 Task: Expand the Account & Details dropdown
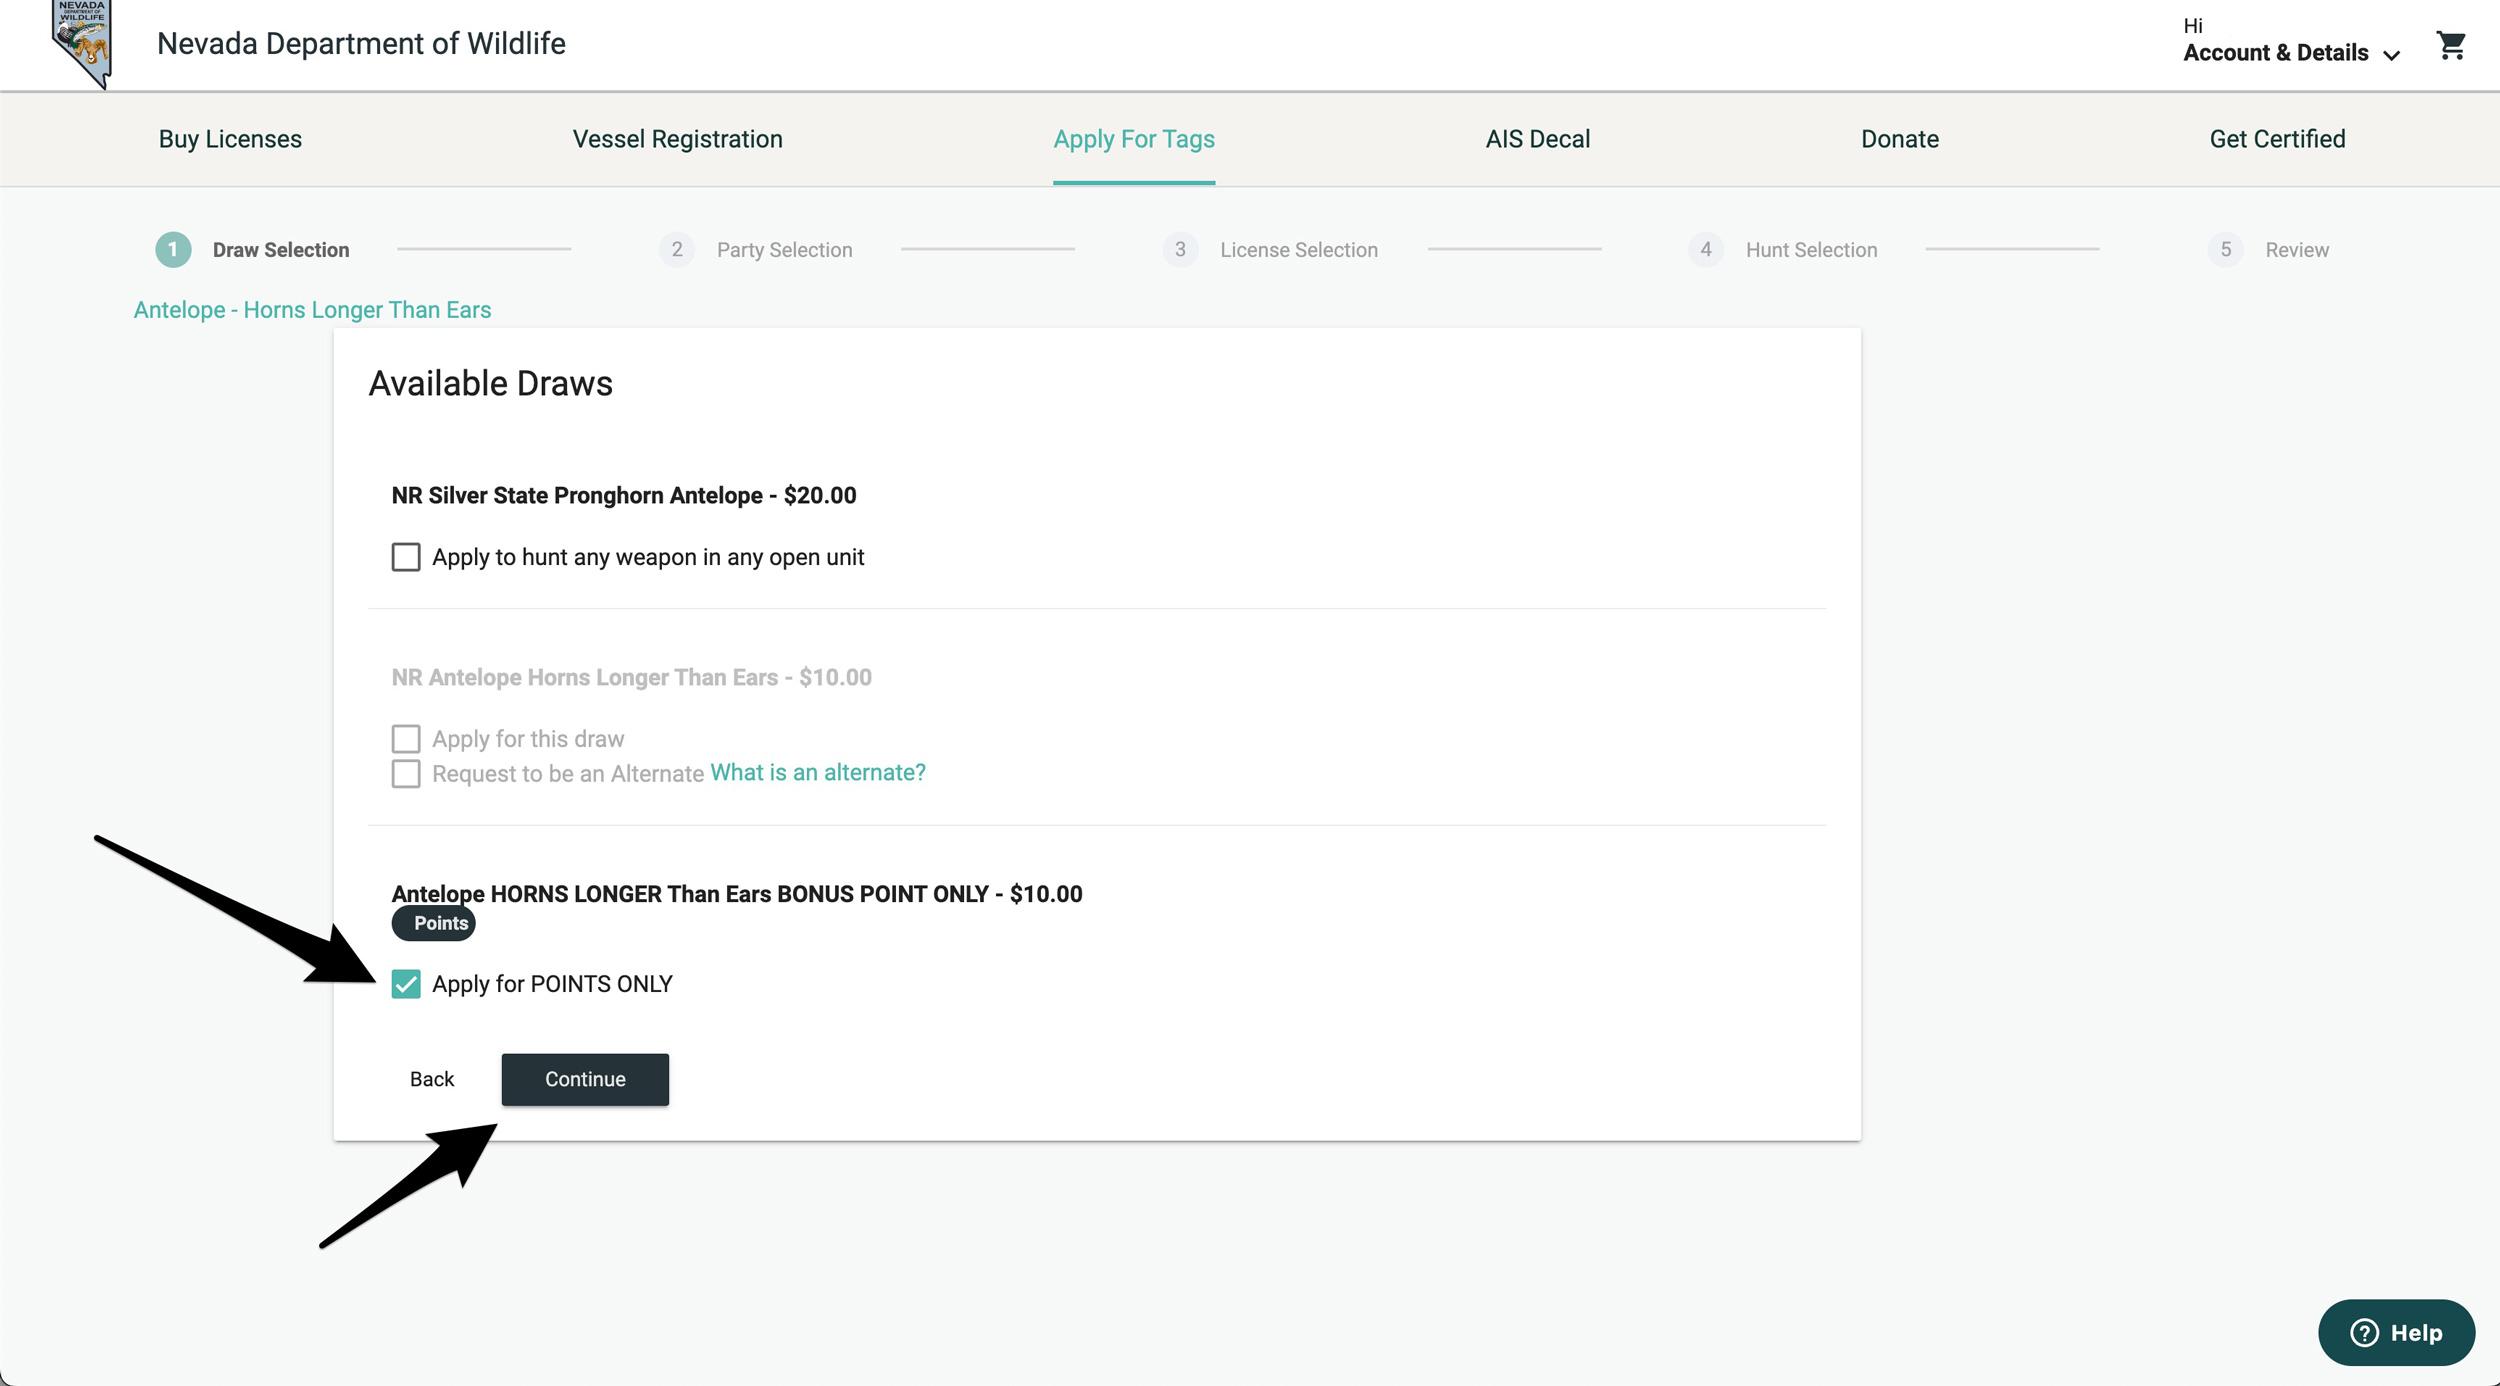pyautogui.click(x=2290, y=53)
